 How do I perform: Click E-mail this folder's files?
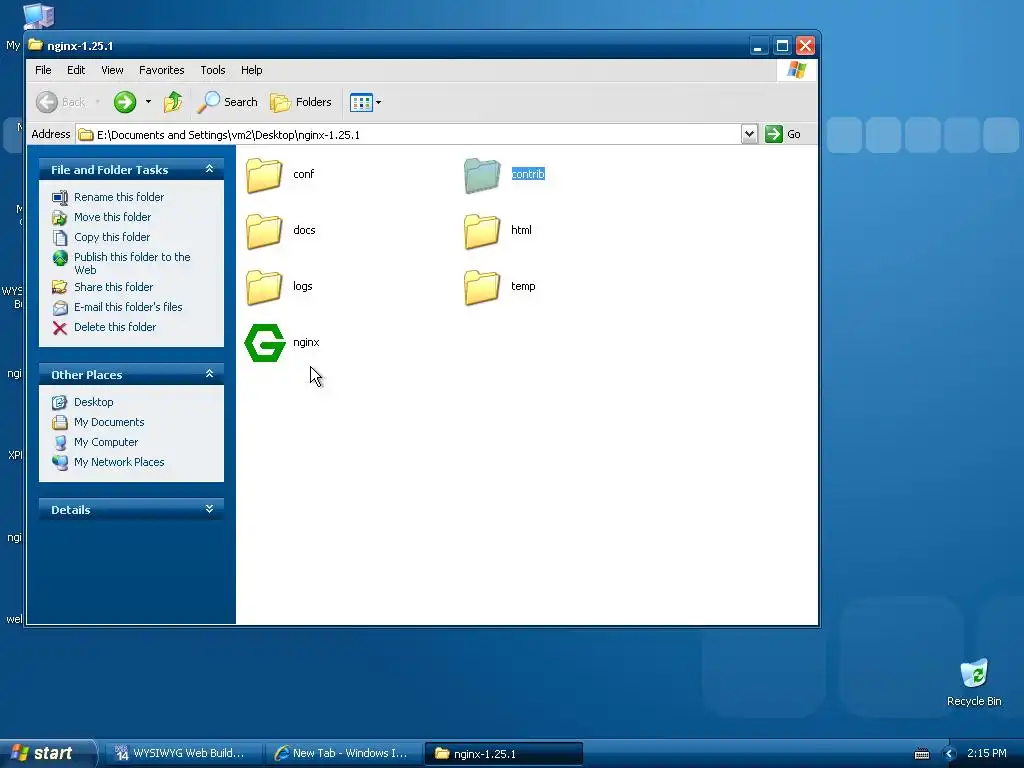coord(128,307)
